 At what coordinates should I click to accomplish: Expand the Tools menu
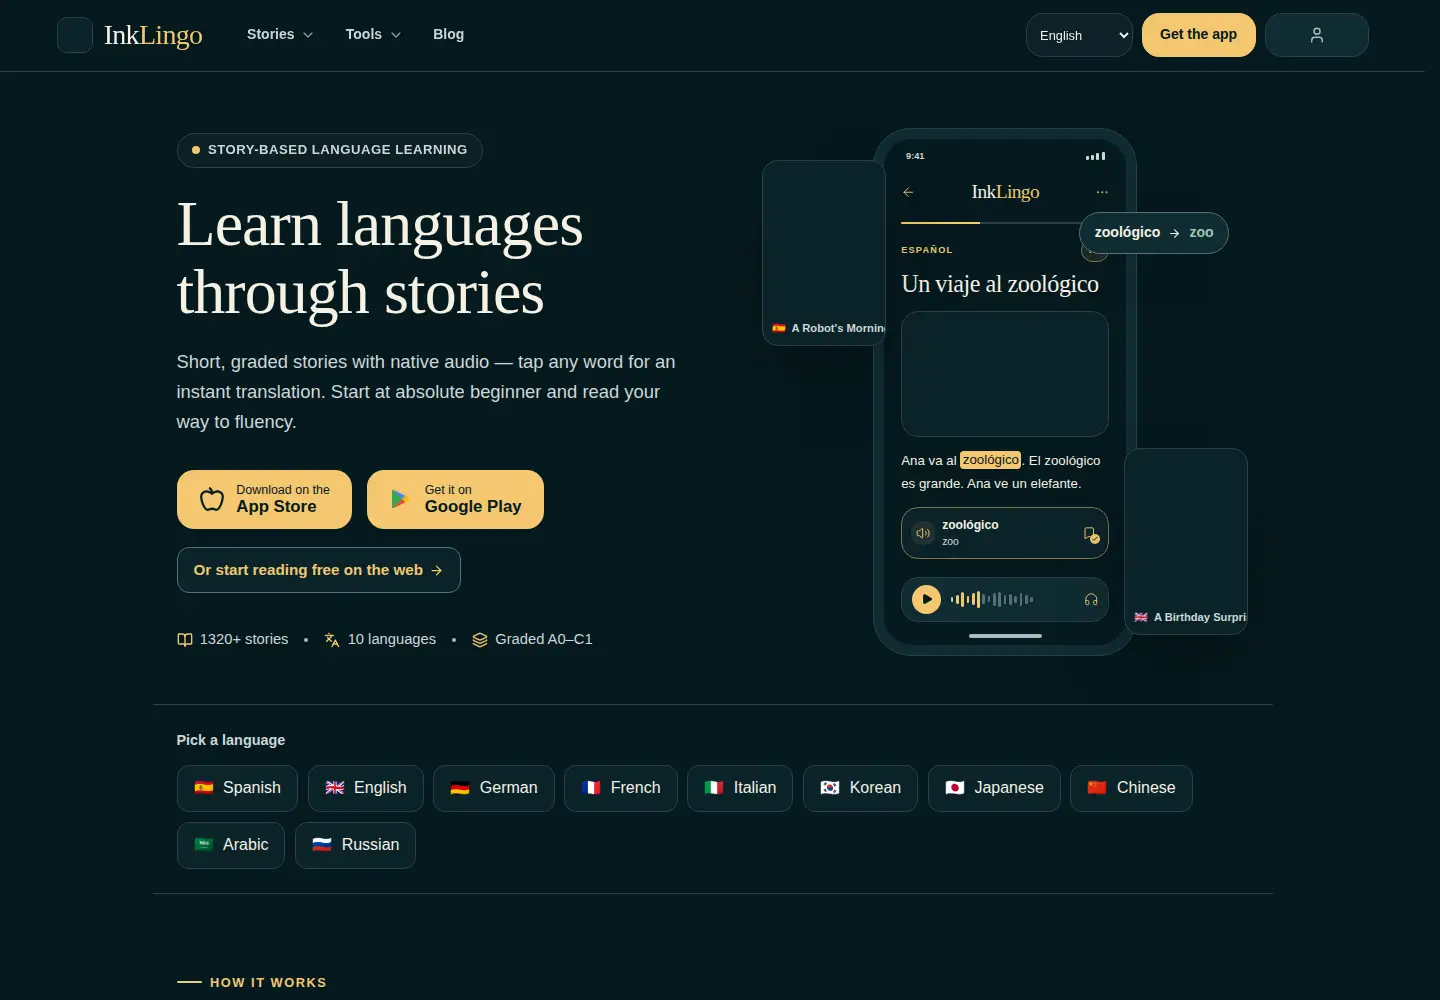[x=373, y=34]
